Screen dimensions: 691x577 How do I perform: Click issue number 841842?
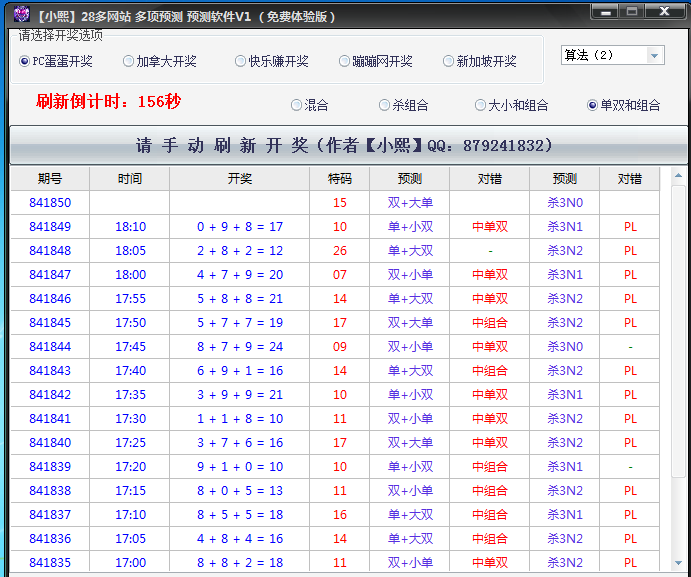[50, 395]
